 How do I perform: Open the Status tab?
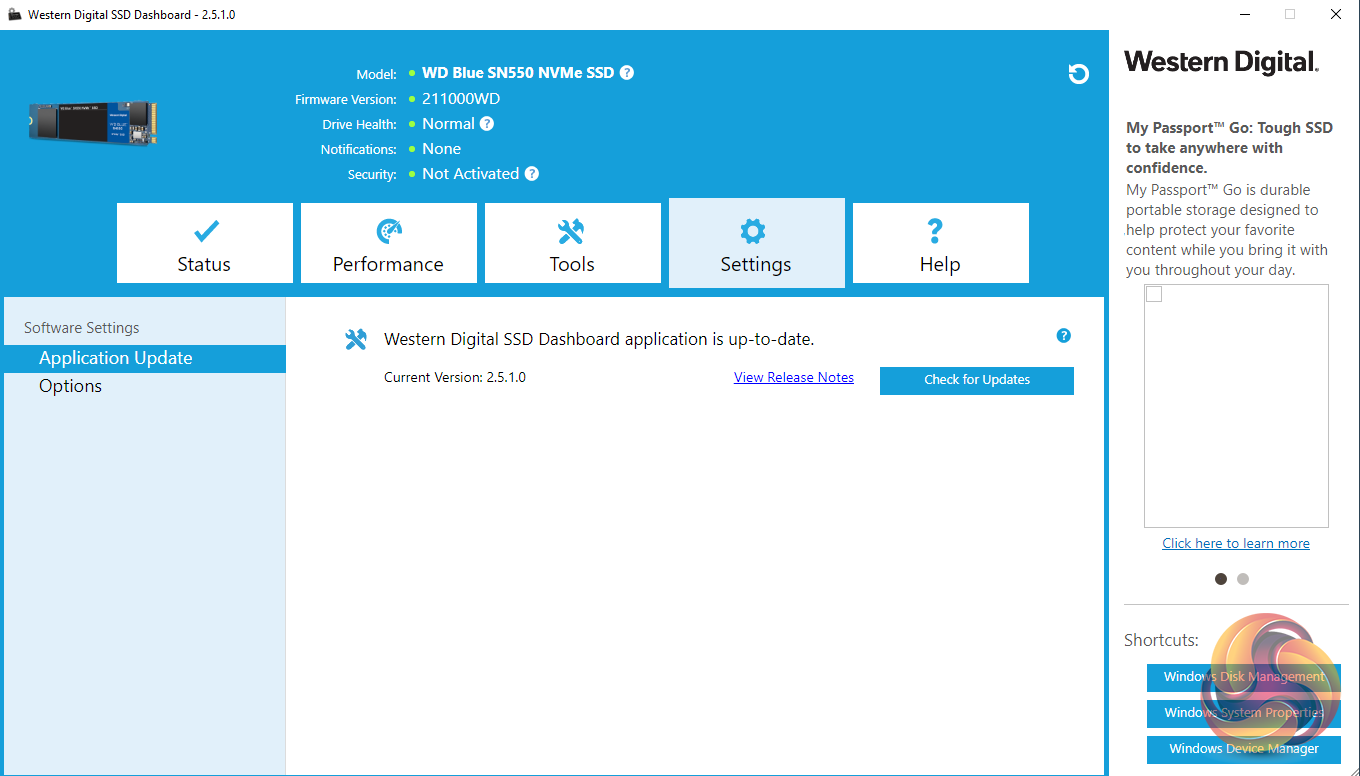click(x=205, y=243)
